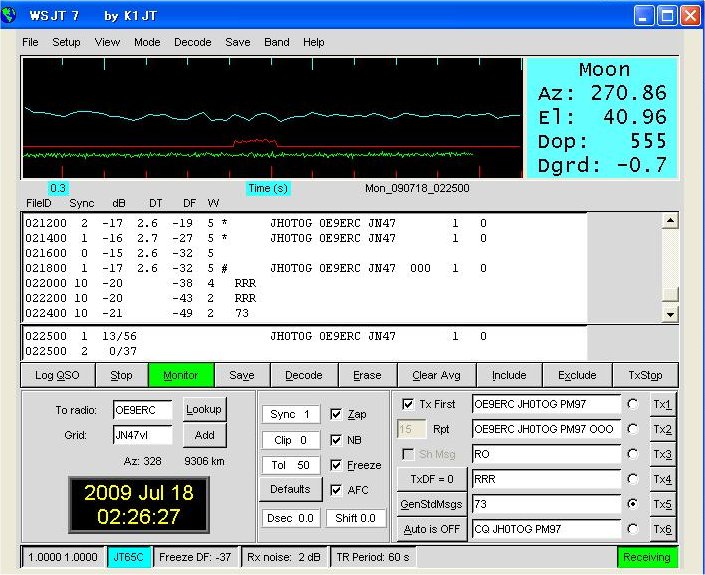This screenshot has width=705, height=575.
Task: Click the Tx3 button
Action: pyautogui.click(x=663, y=454)
